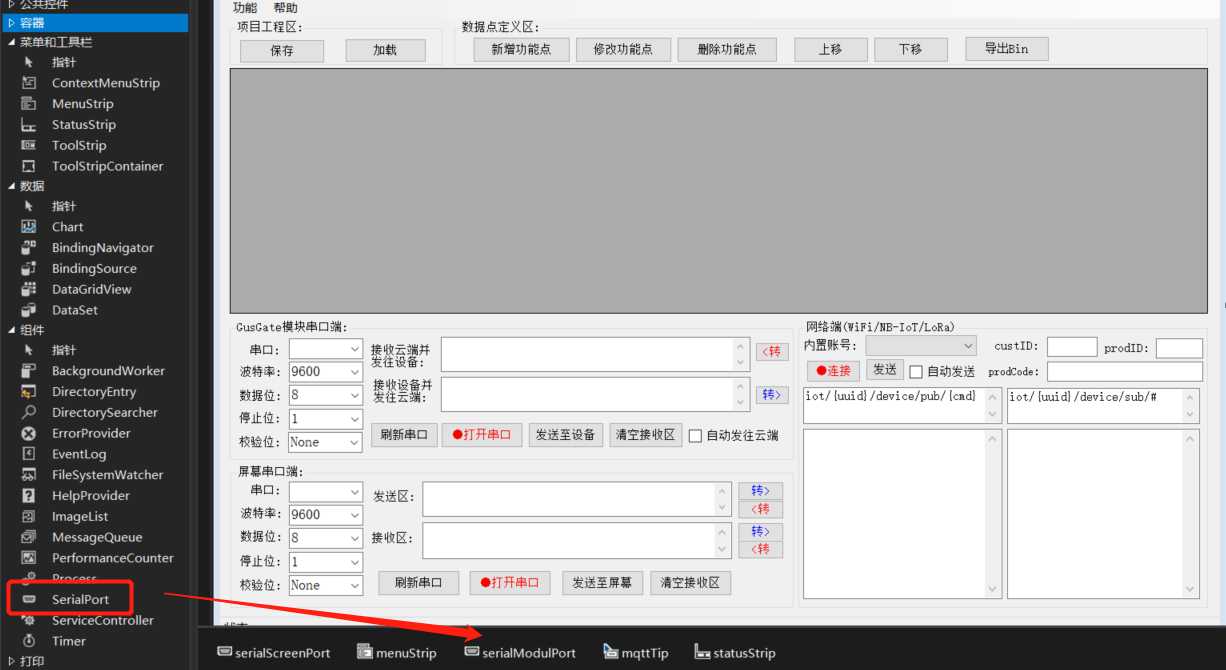Collapse the 菜单和工具栏 toolbox group
This screenshot has width=1226, height=670.
11,42
